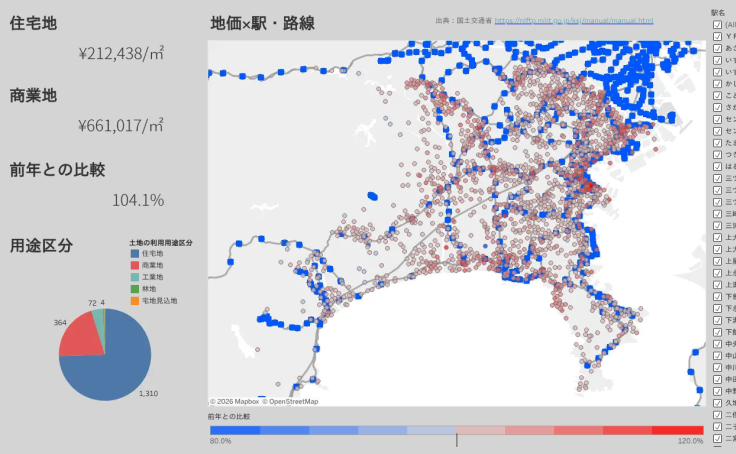Click the red commercial slice of the pie
The width and height of the screenshot is (736, 454).
tap(82, 337)
